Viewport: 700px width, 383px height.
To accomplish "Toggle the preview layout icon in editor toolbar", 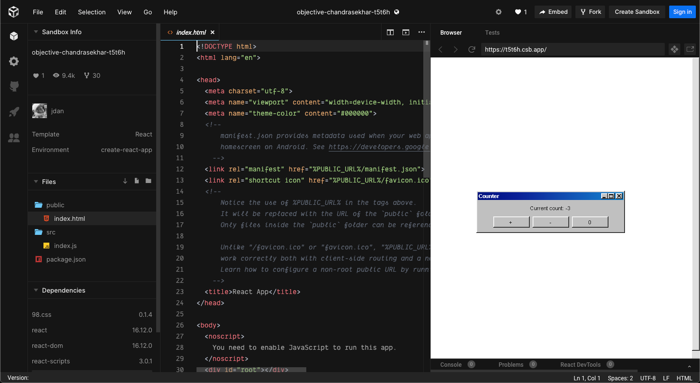I will (x=406, y=32).
